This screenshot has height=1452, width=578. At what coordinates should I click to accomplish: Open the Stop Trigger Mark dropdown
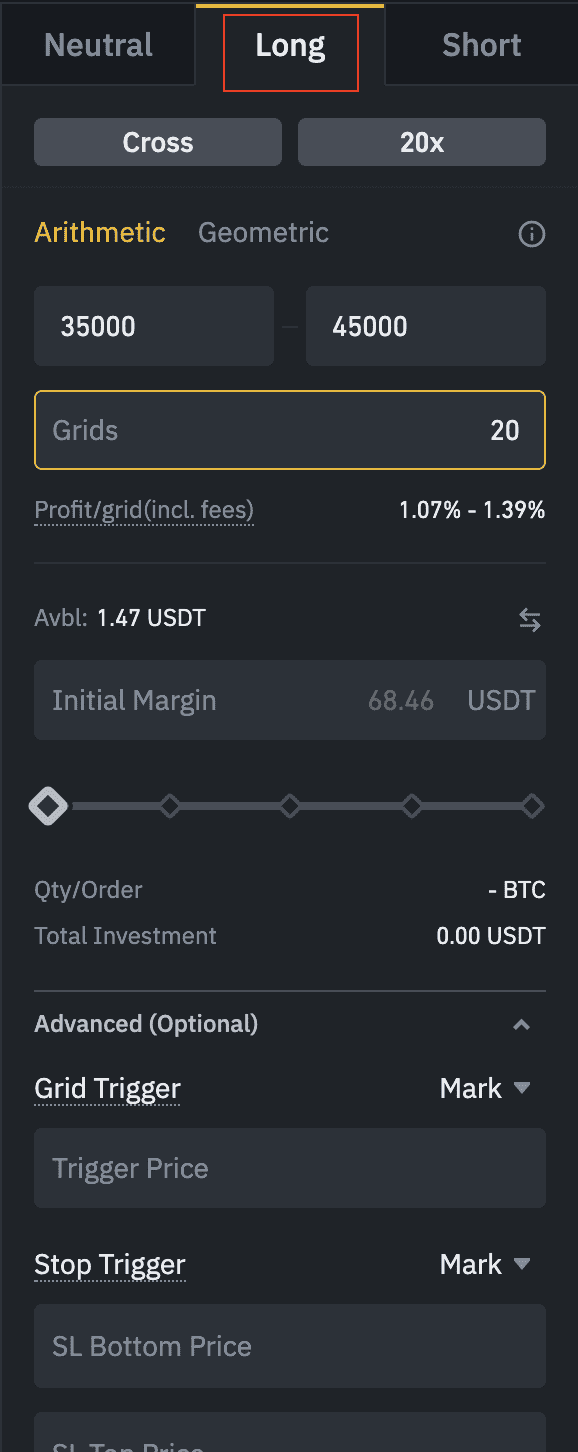pos(485,1264)
